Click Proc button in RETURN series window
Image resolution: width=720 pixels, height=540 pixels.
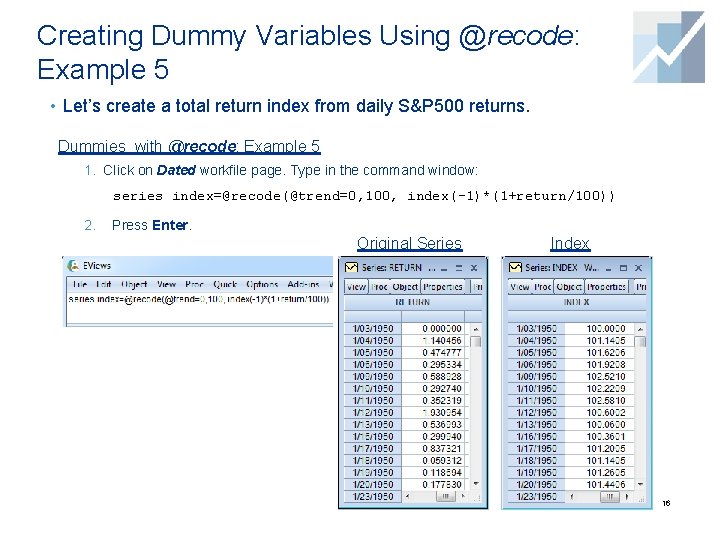coord(379,287)
